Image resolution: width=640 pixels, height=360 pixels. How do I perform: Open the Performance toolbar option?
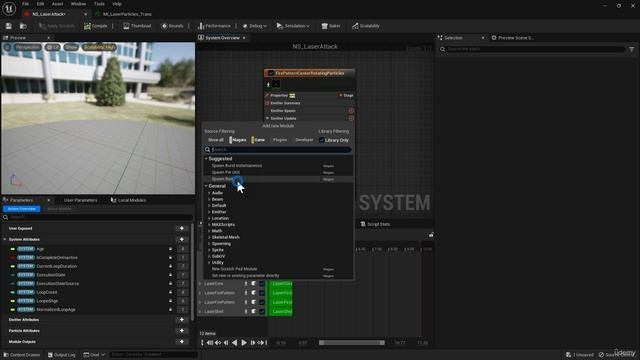point(214,26)
